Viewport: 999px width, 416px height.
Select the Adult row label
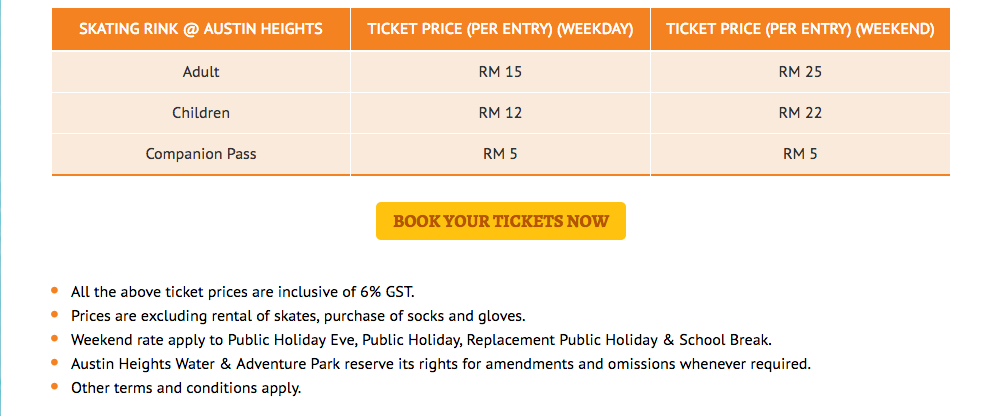tap(201, 72)
